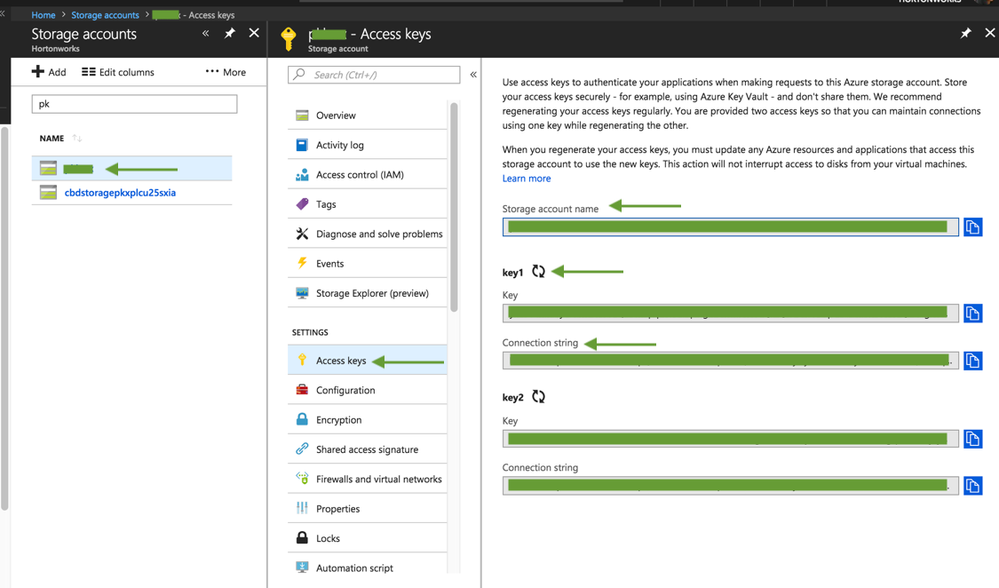This screenshot has height=588, width=999.
Task: Open the Access keys settings page
Action: pyautogui.click(x=341, y=361)
